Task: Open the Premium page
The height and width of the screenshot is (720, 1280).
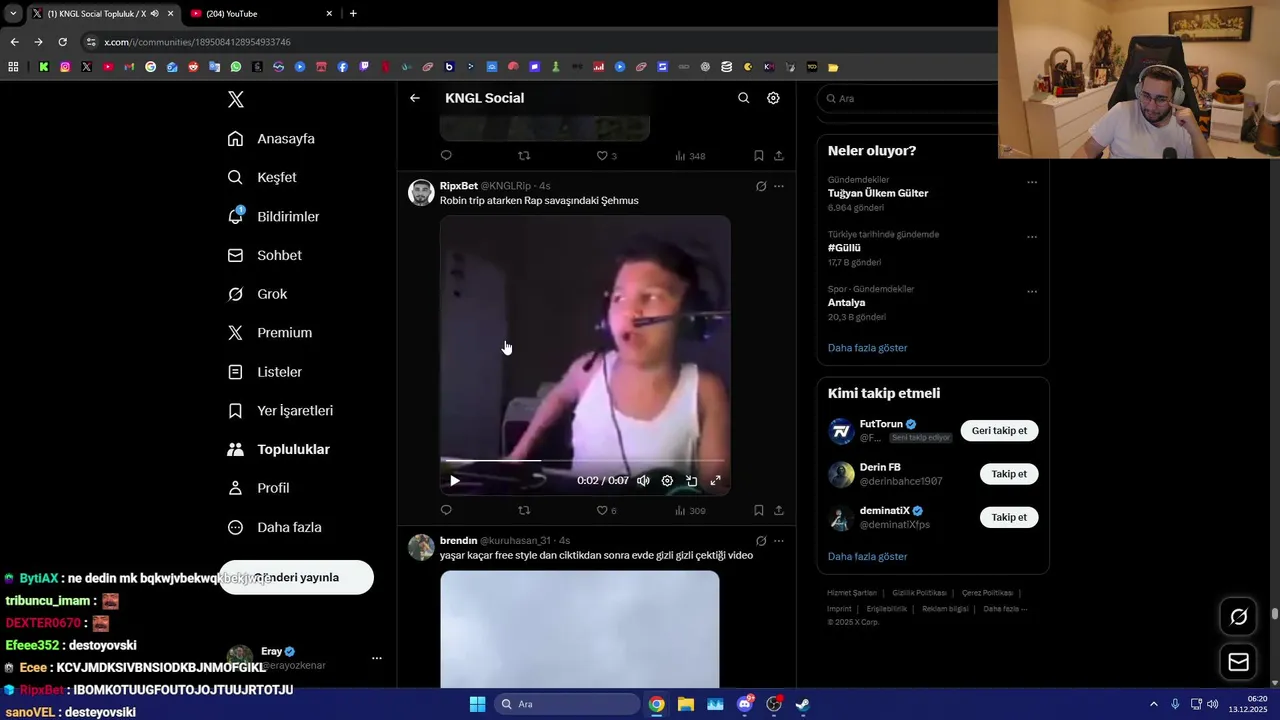Action: 269,333
